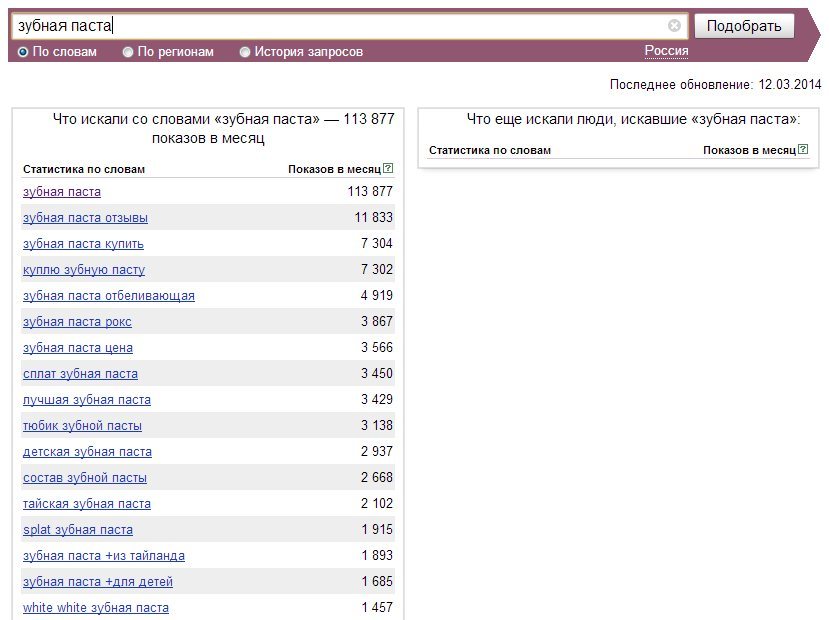Image resolution: width=829 pixels, height=620 pixels.
Task: Click the value '2 102' for тайская
Action: coord(377,503)
